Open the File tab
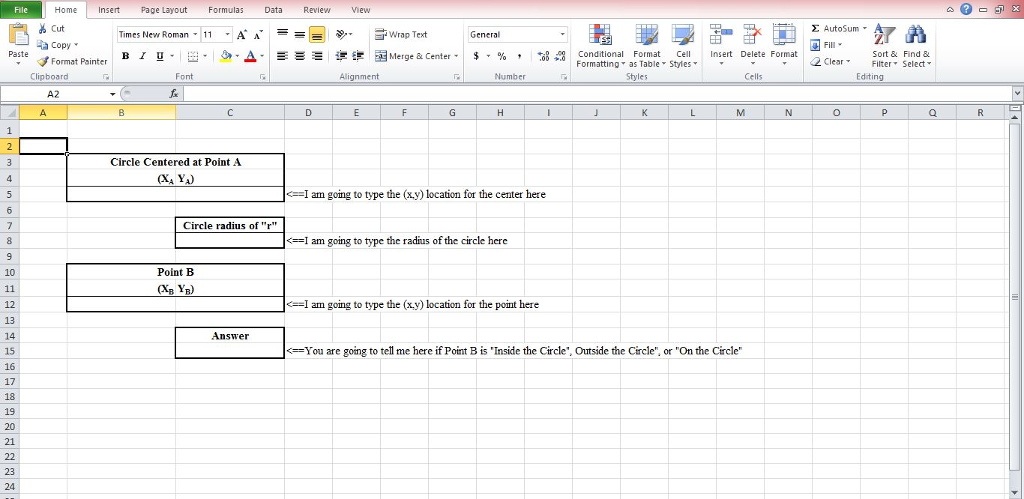The image size is (1024, 499). 21,10
